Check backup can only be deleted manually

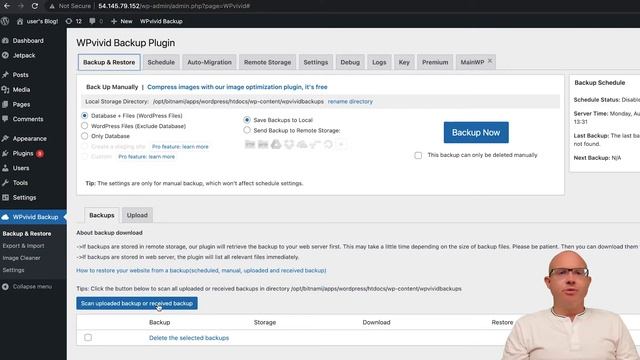[x=418, y=156]
